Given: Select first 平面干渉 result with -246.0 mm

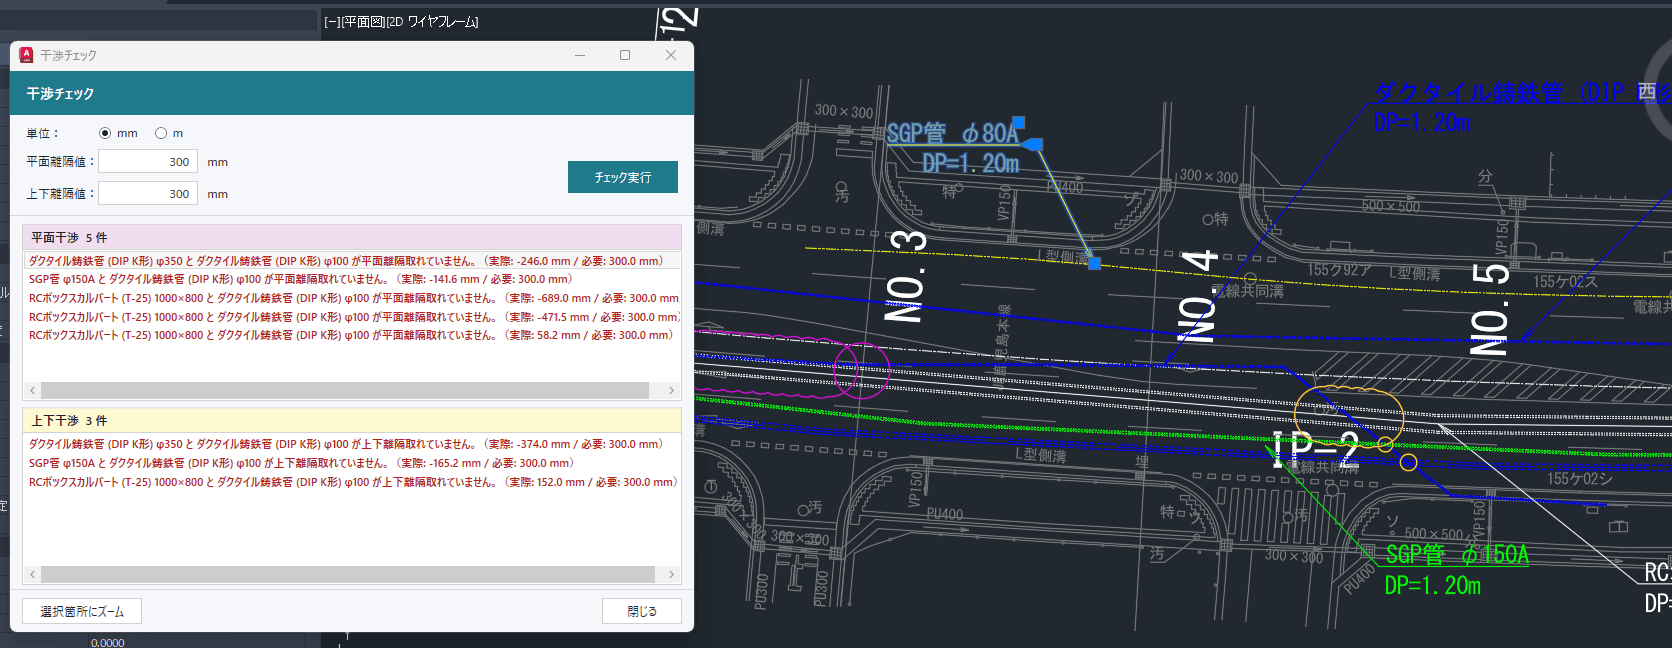Looking at the screenshot, I should point(345,261).
